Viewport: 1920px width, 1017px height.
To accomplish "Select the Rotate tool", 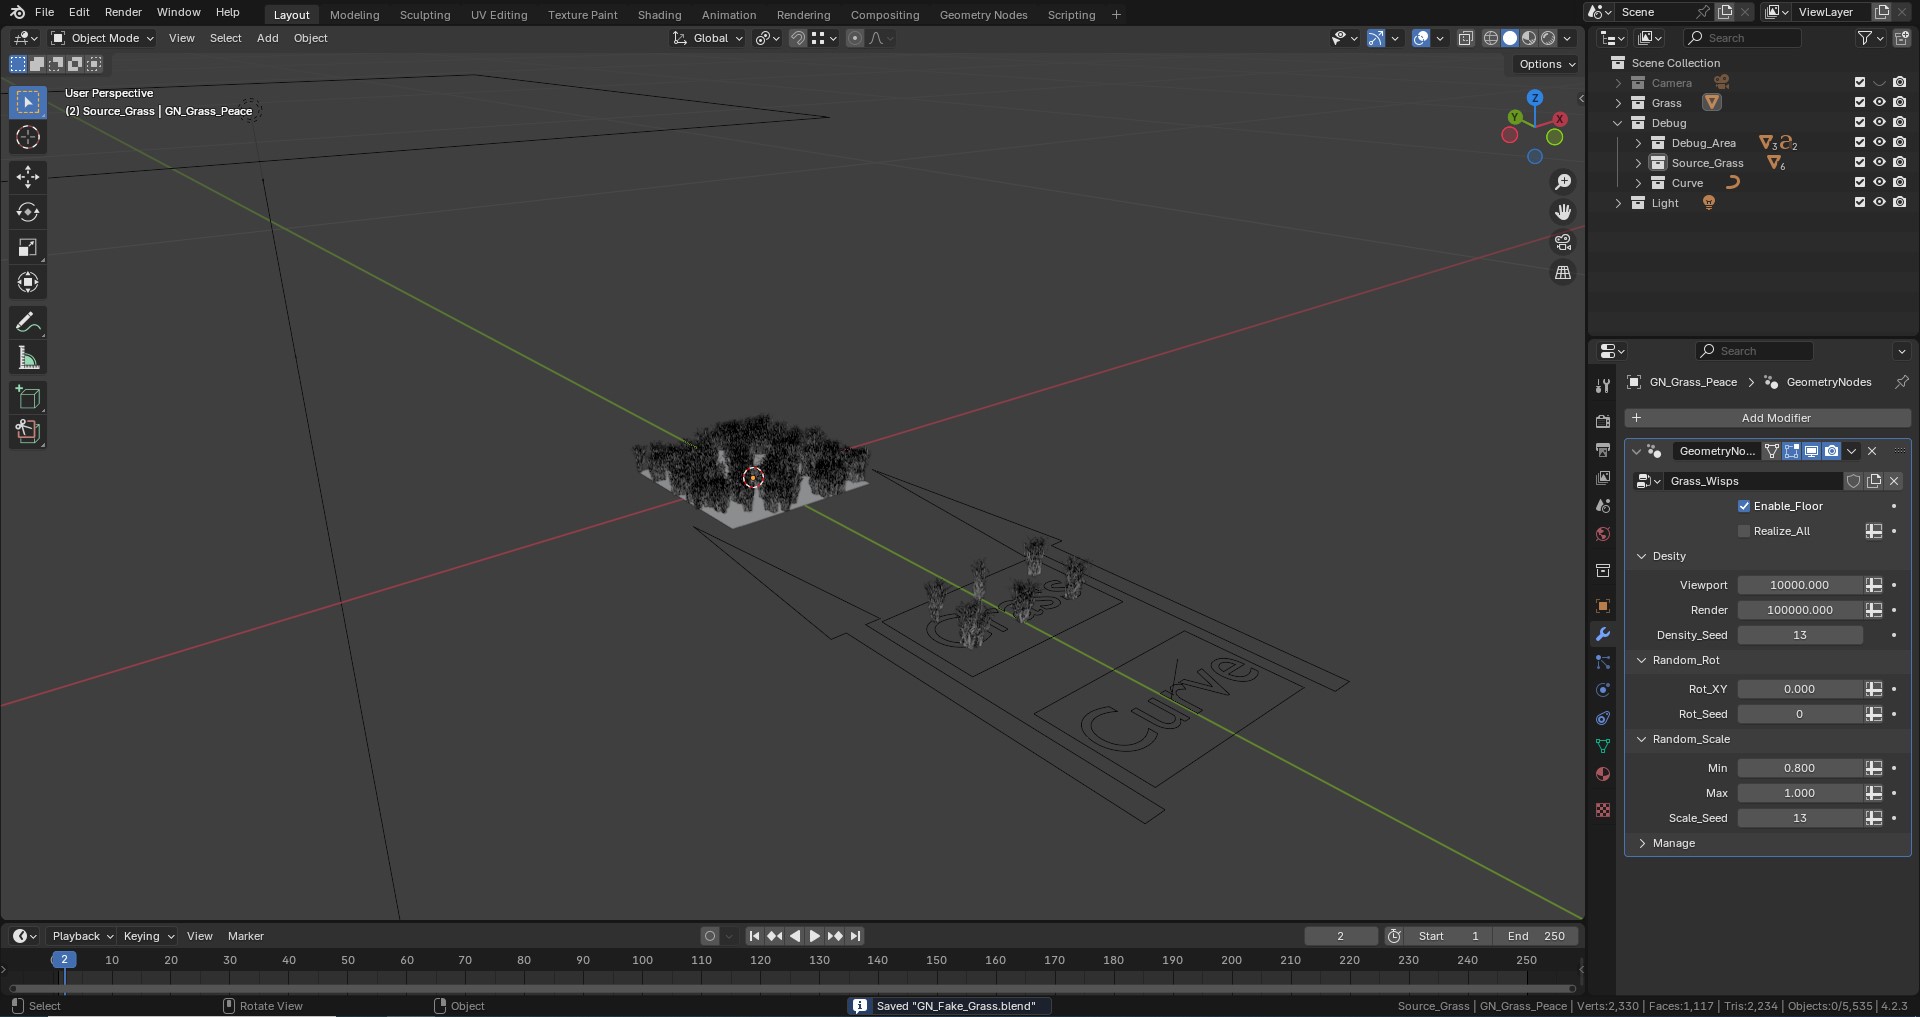I will pyautogui.click(x=28, y=212).
